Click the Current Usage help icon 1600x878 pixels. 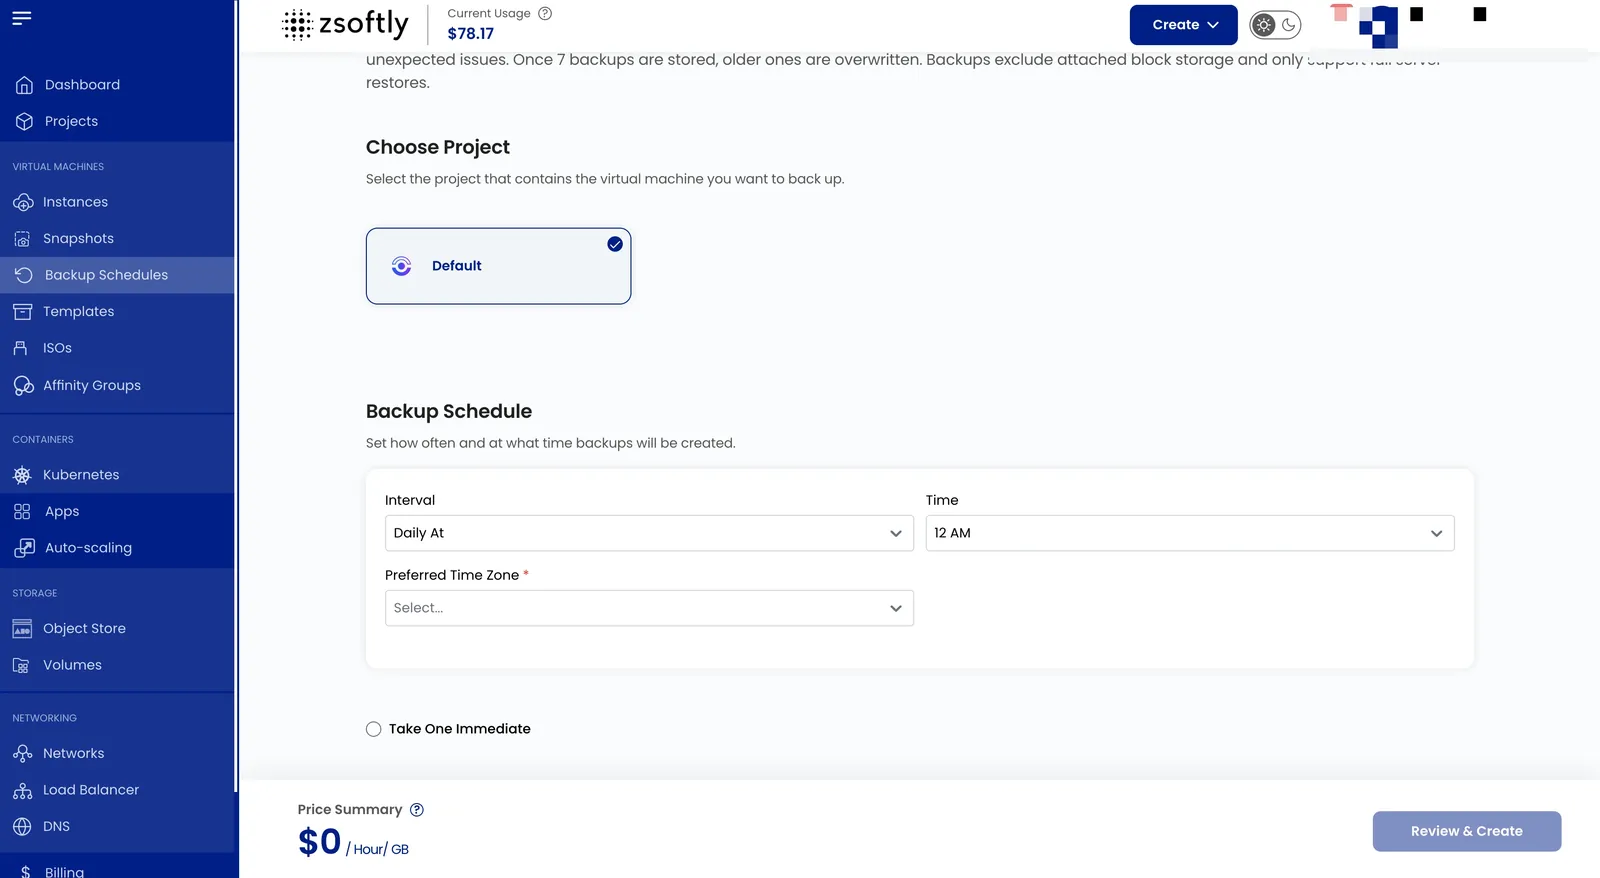tap(545, 13)
